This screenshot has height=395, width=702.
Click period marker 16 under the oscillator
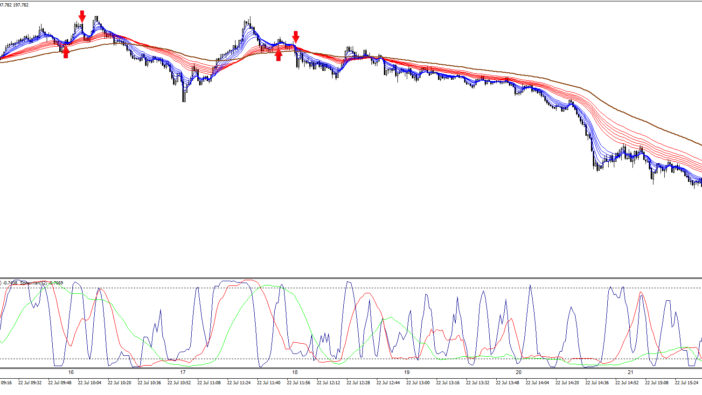coord(71,372)
